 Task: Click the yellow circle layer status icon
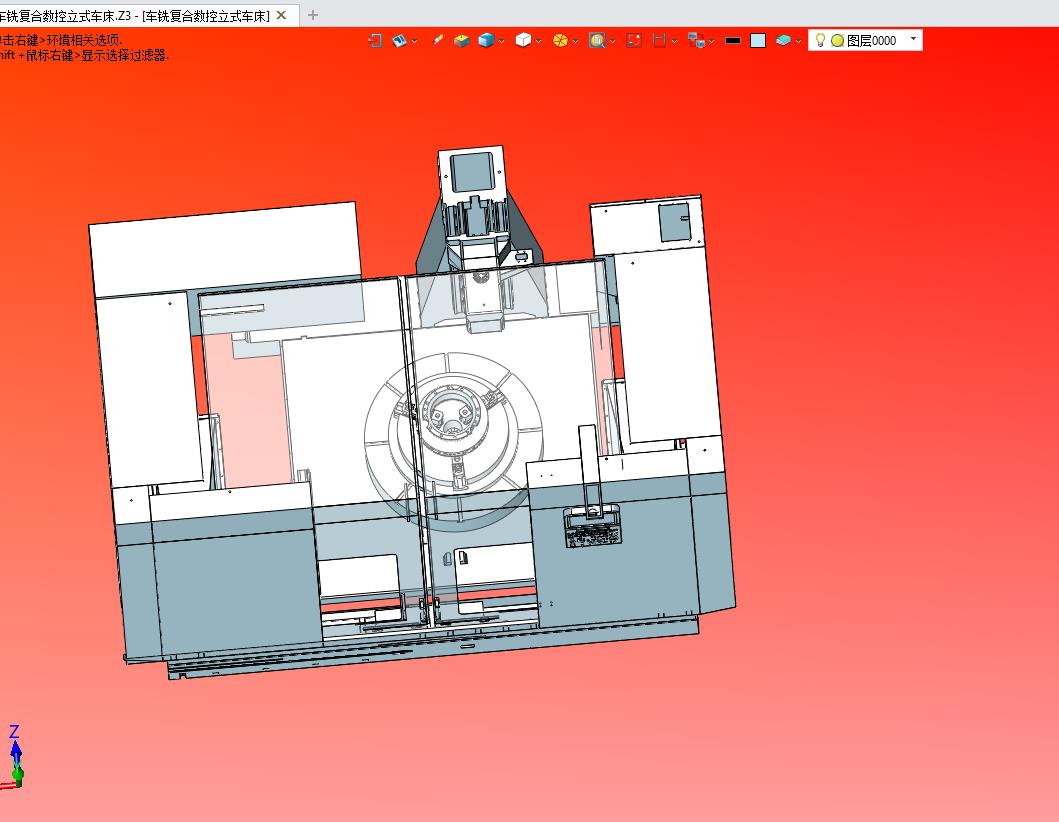[837, 41]
